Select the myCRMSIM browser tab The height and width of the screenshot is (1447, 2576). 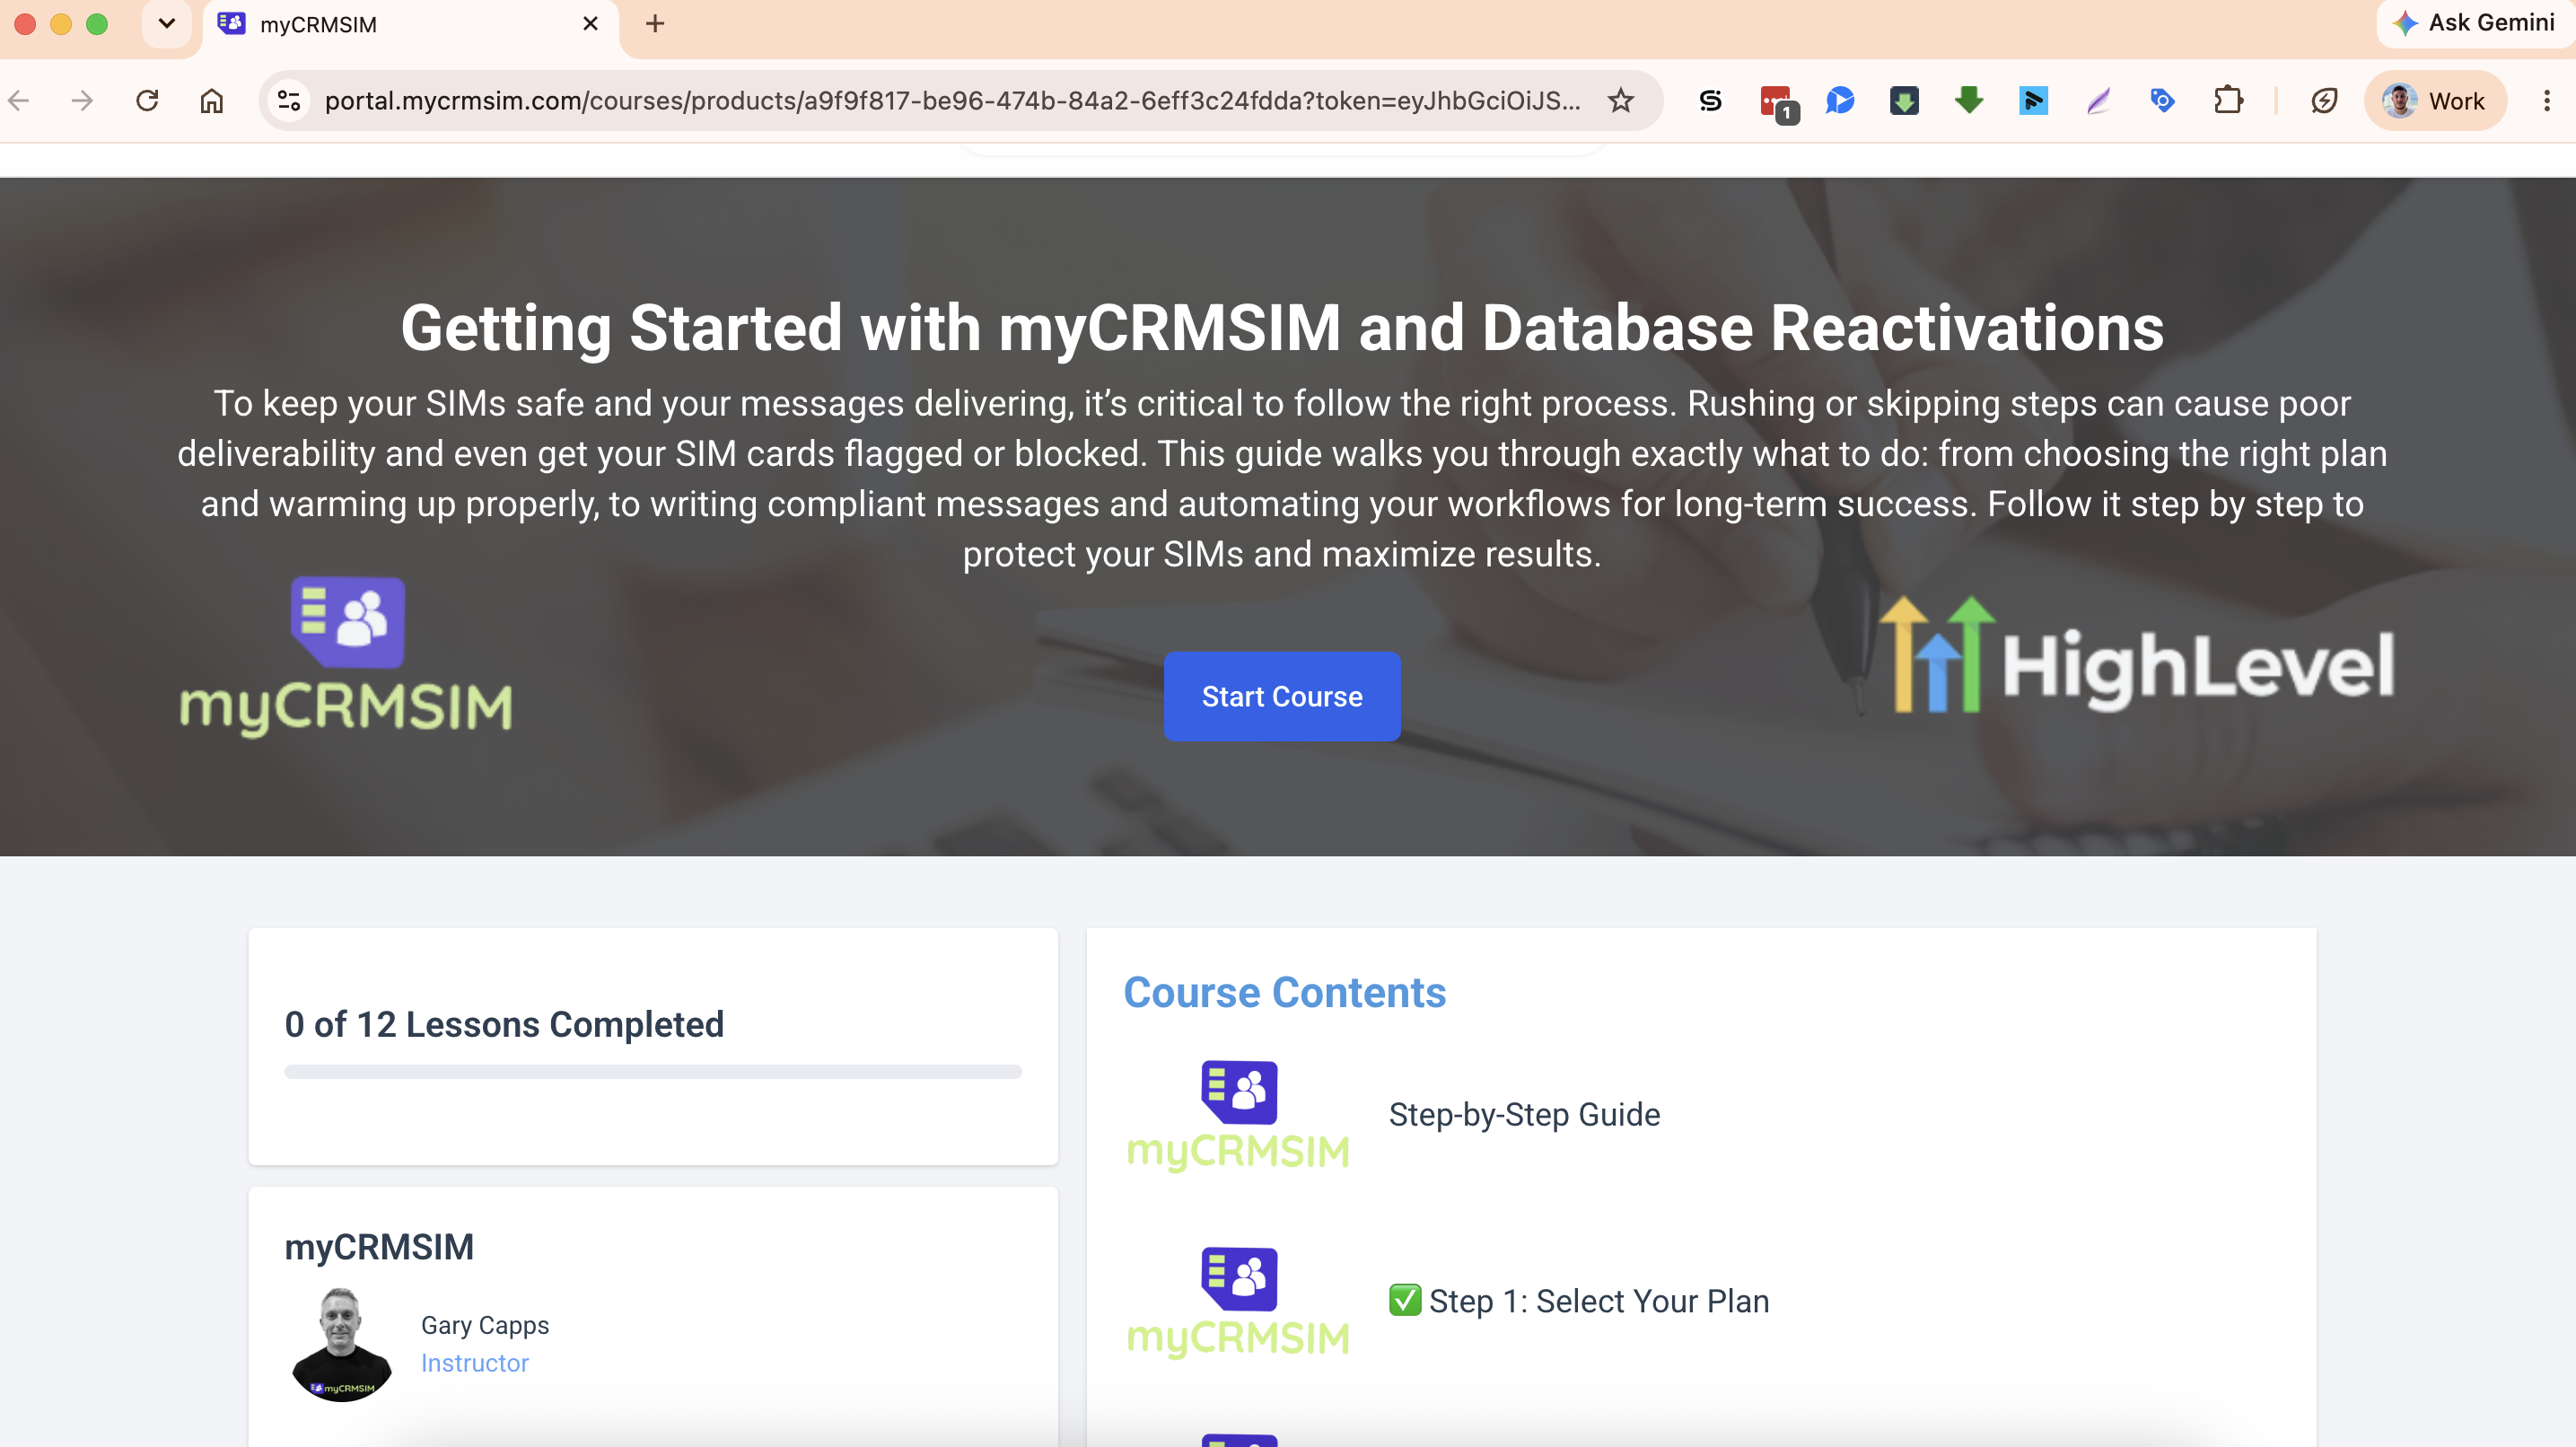pyautogui.click(x=410, y=26)
